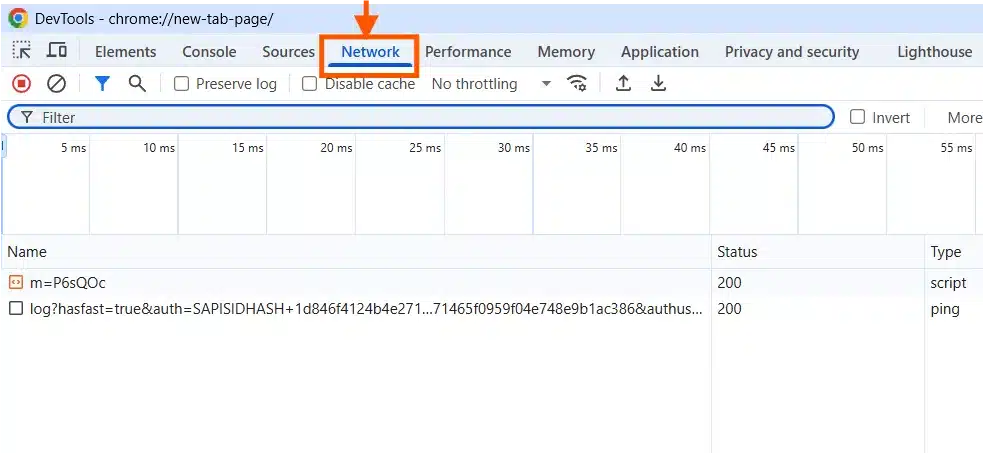Select the Network tab
The height and width of the screenshot is (453, 983).
tap(371, 52)
